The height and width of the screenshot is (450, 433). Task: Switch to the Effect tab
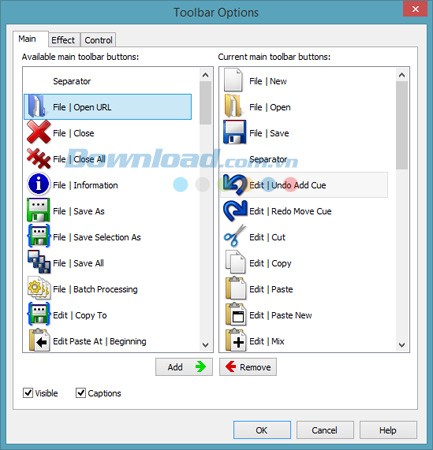tap(63, 40)
